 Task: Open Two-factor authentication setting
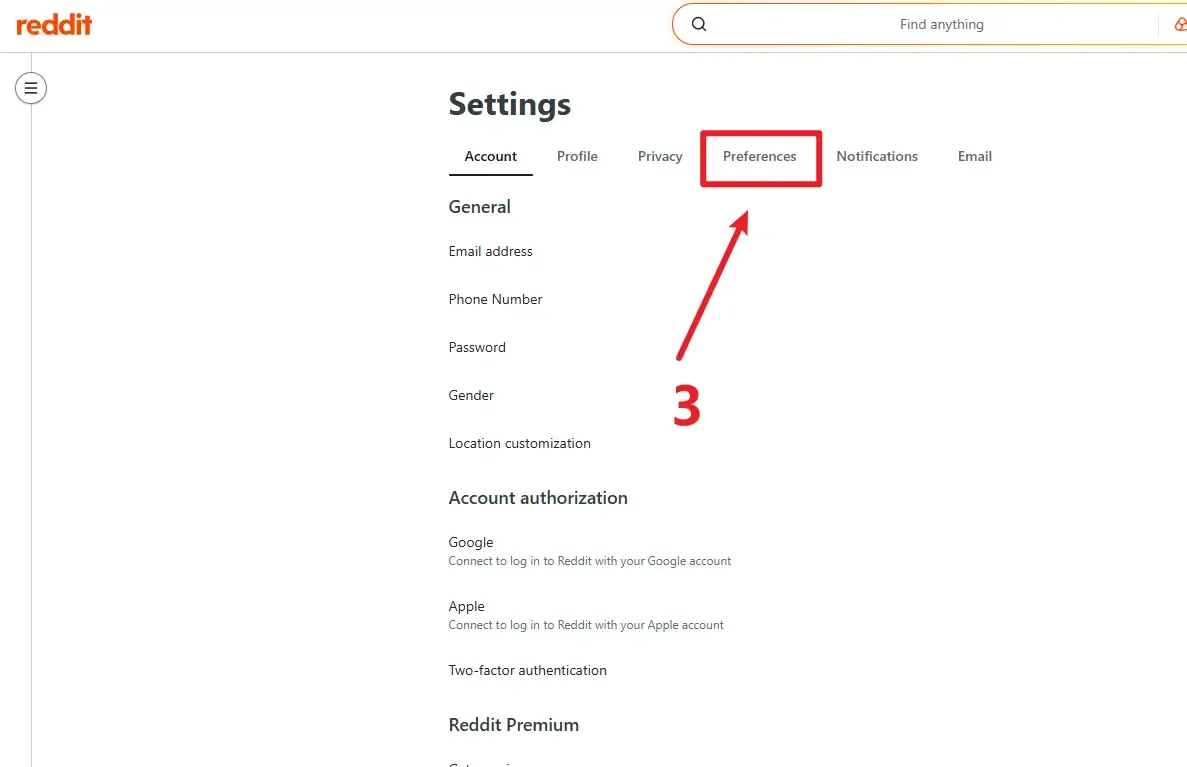pos(528,671)
